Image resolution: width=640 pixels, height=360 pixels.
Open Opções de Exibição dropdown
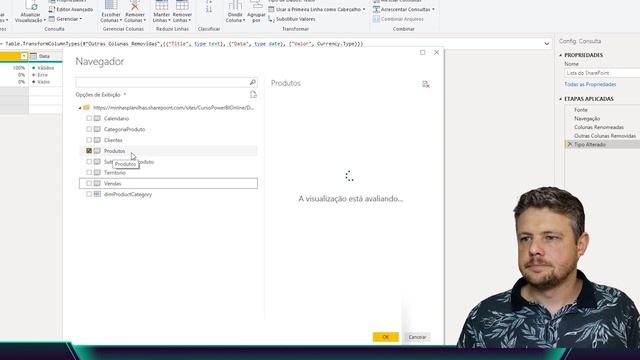[101, 95]
